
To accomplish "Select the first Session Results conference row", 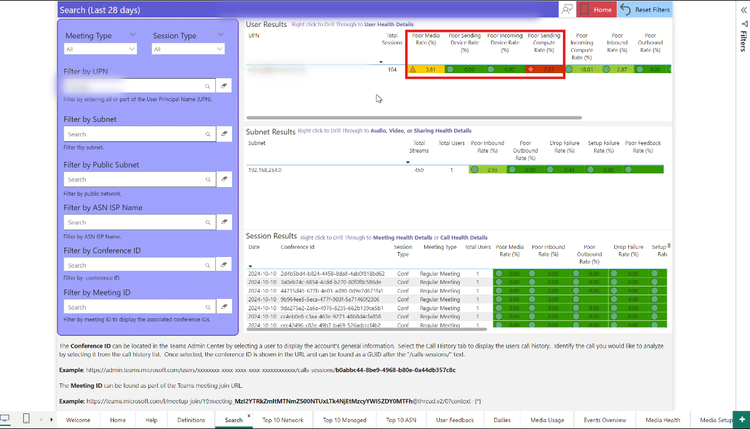I will point(318,273).
